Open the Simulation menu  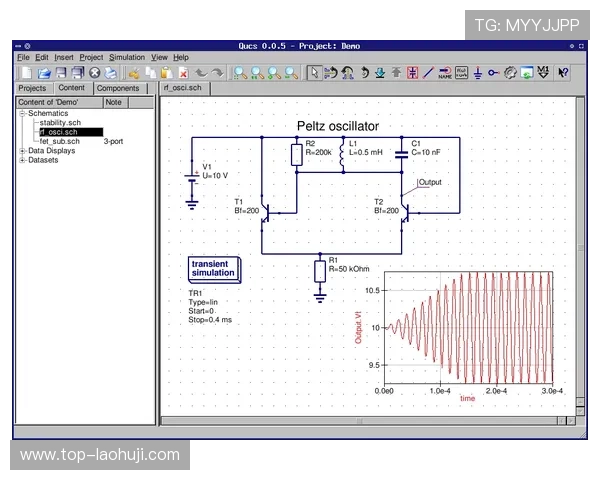pos(126,58)
